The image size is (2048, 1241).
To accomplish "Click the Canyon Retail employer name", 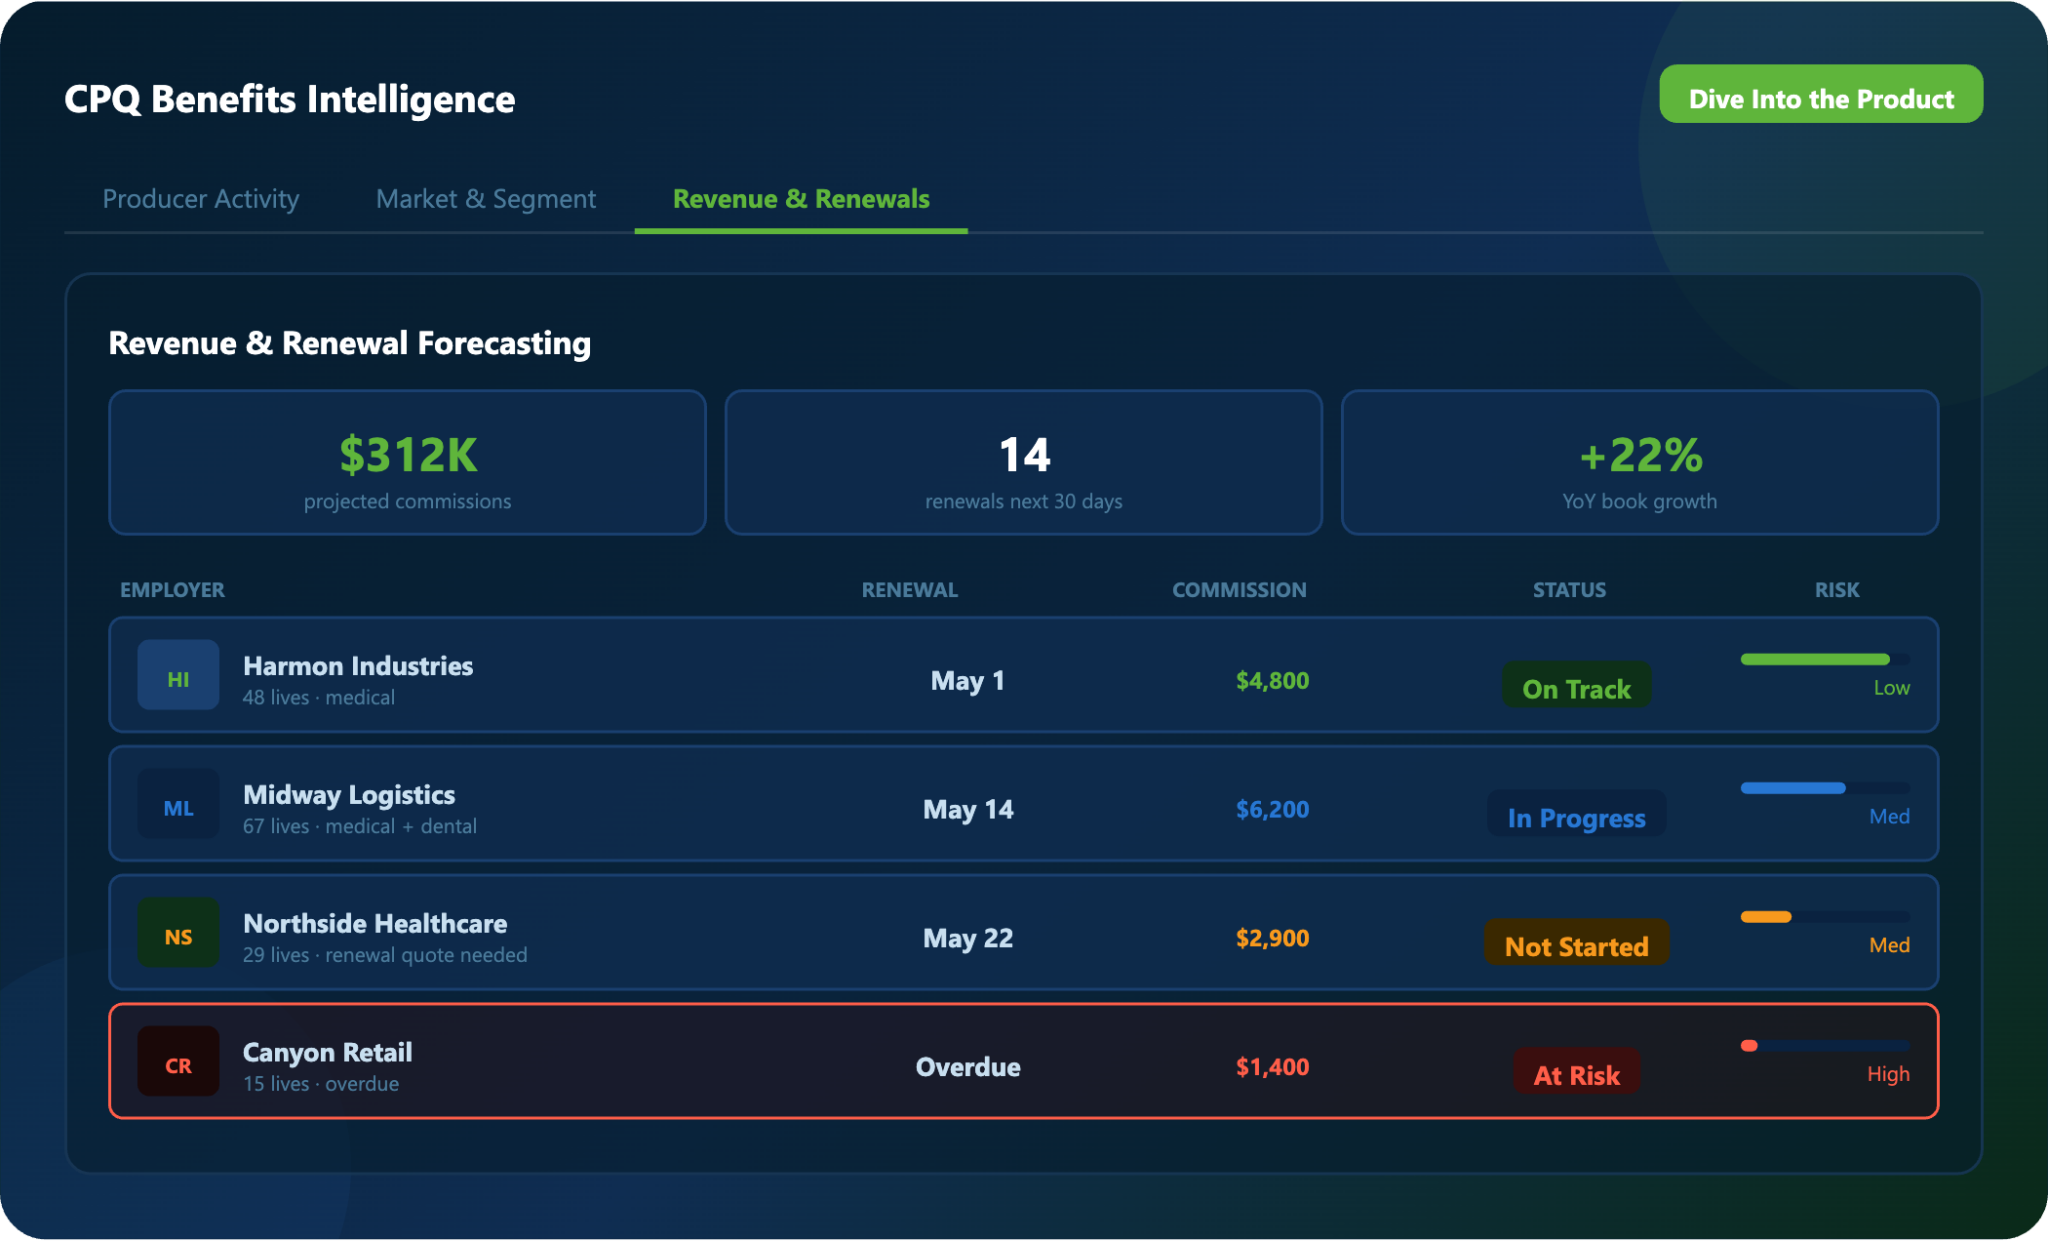I will [327, 1052].
